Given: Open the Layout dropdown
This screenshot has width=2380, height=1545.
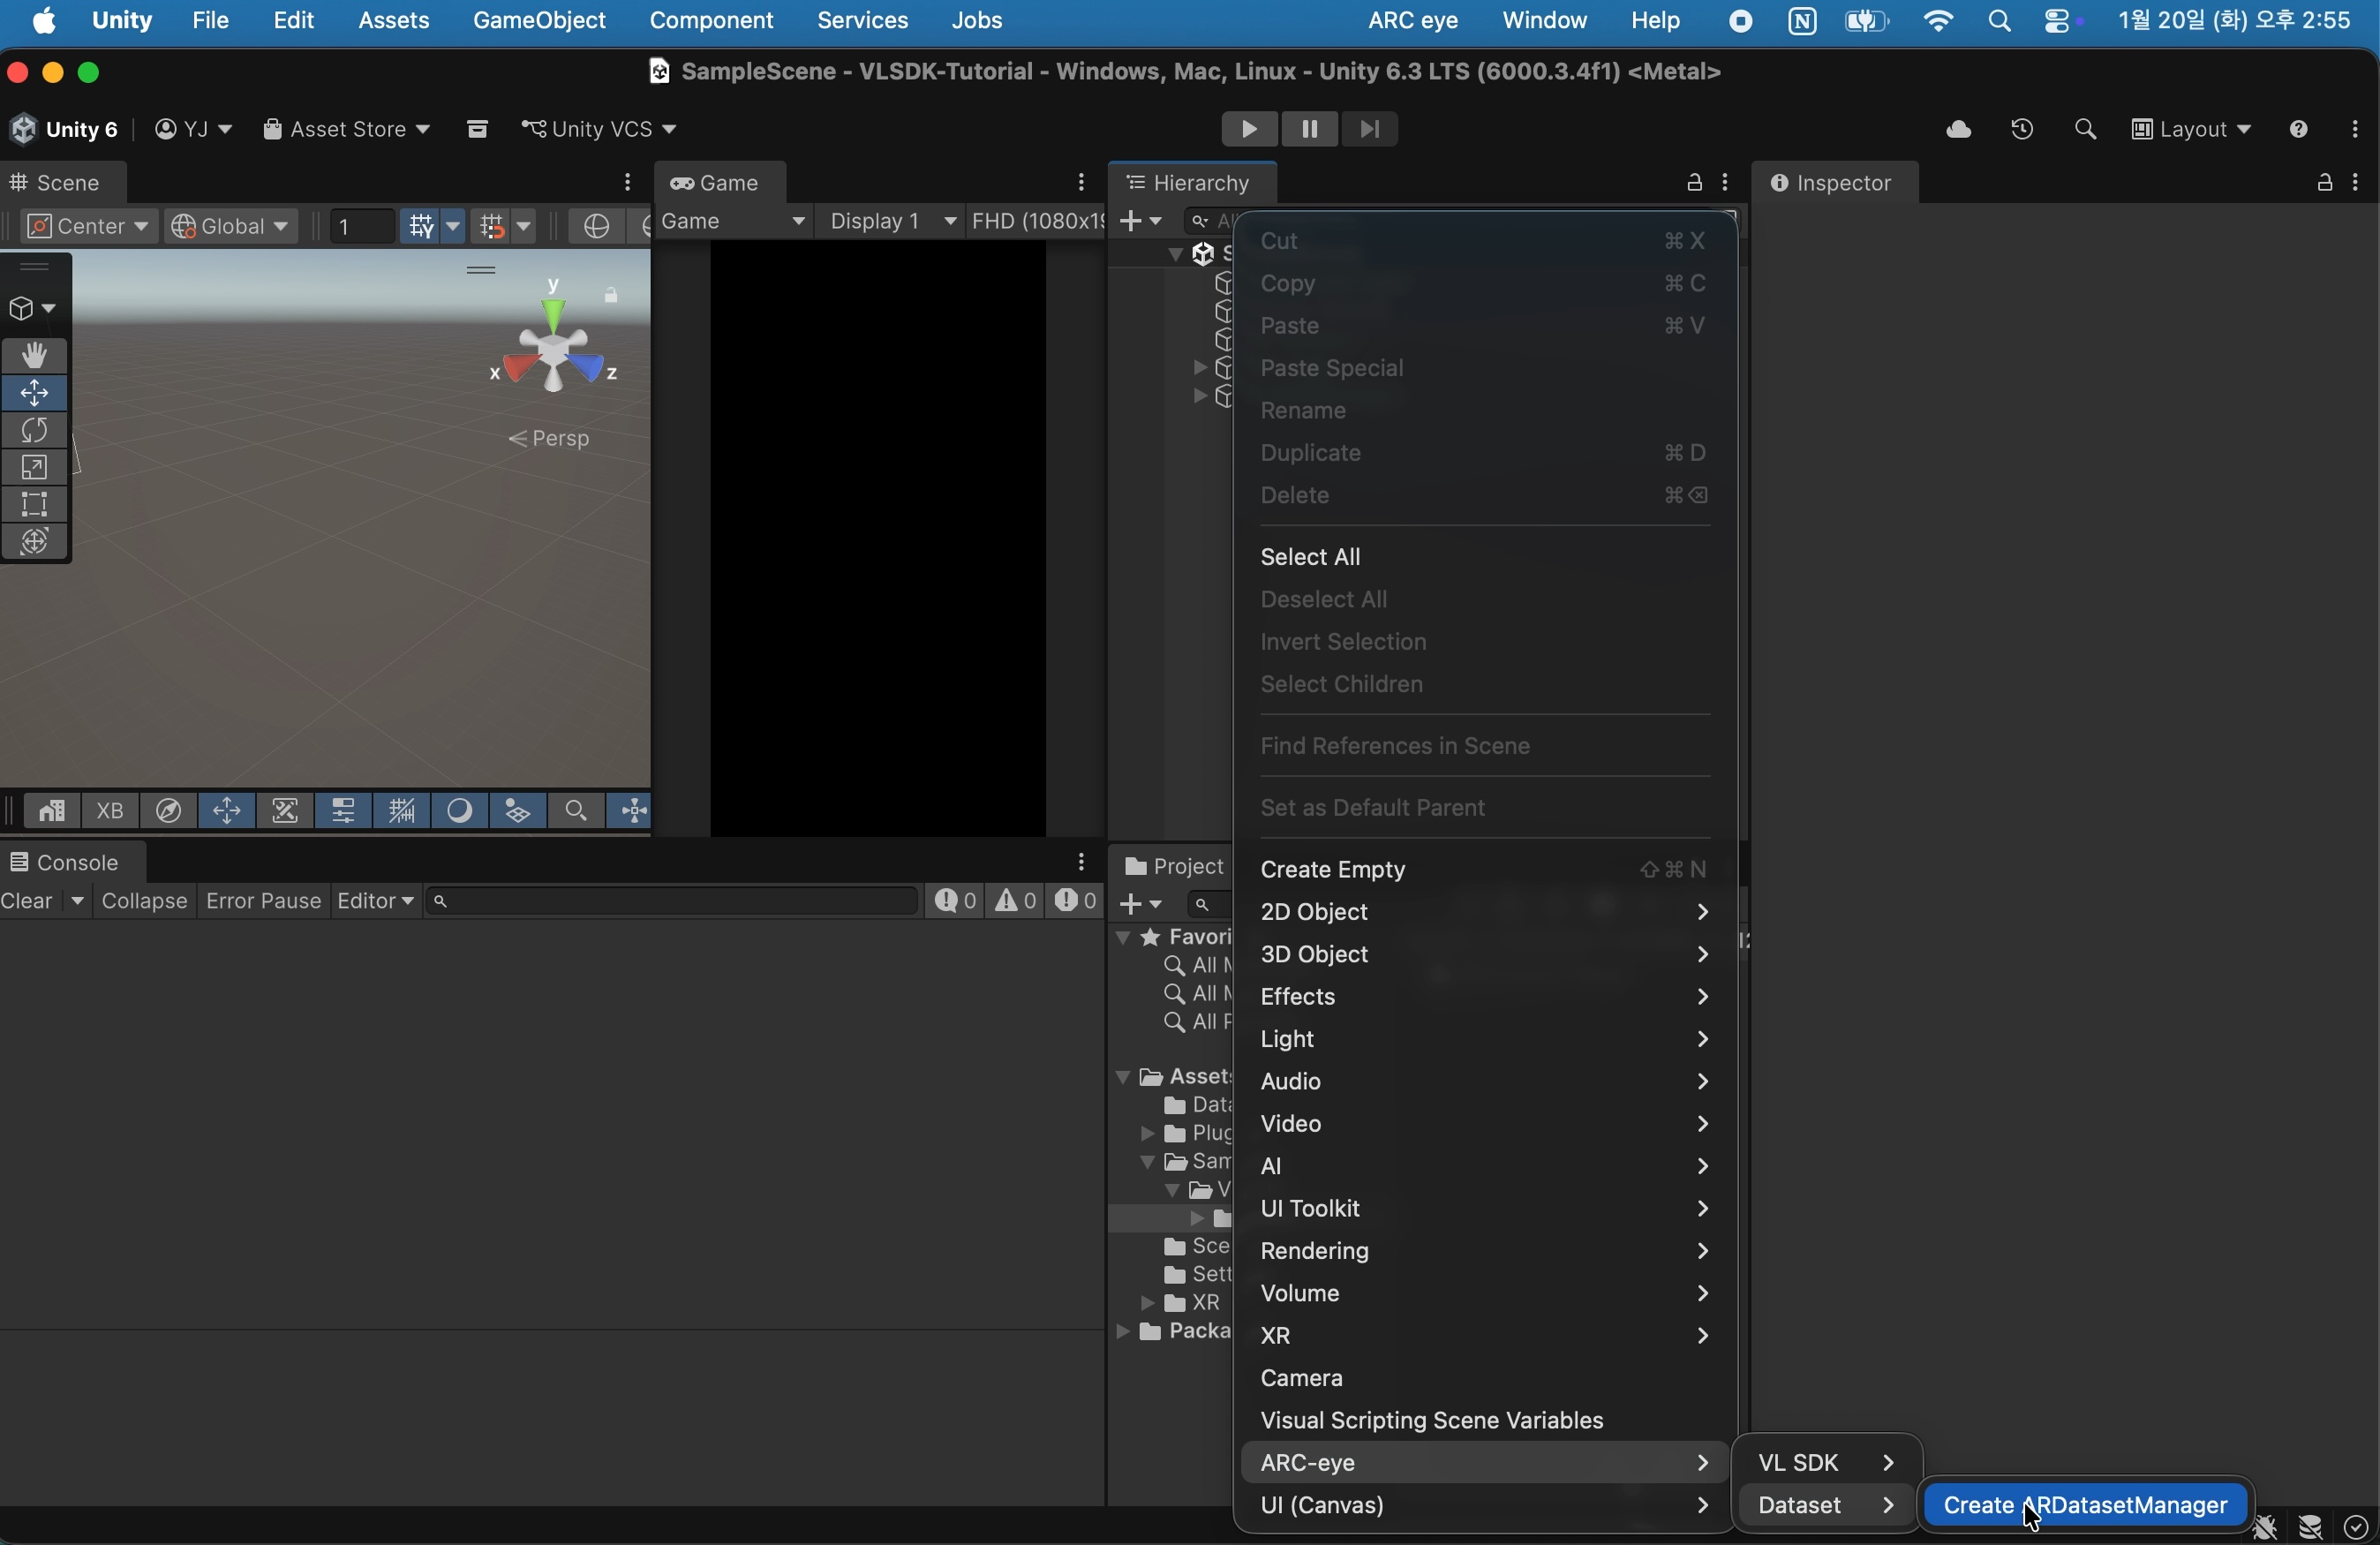Looking at the screenshot, I should [x=2192, y=130].
